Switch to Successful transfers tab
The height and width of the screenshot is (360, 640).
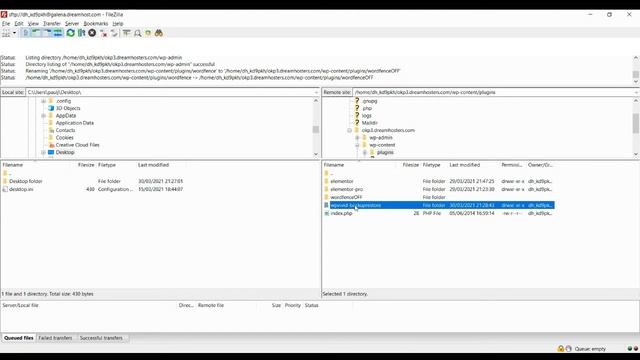click(101, 338)
